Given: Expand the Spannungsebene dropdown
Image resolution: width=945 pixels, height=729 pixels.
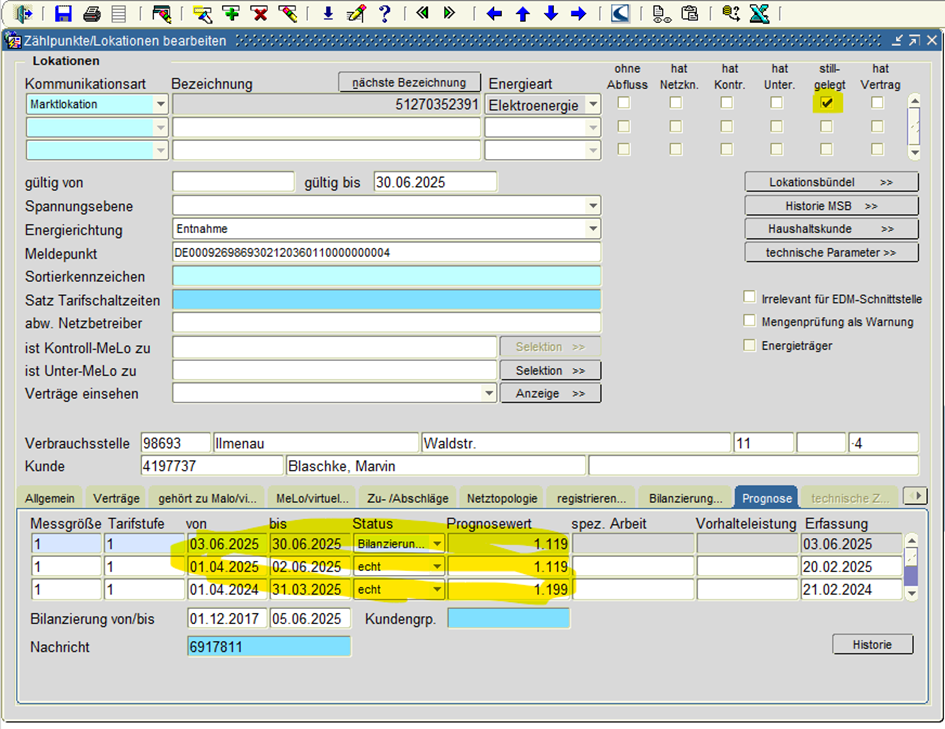Looking at the screenshot, I should [593, 206].
